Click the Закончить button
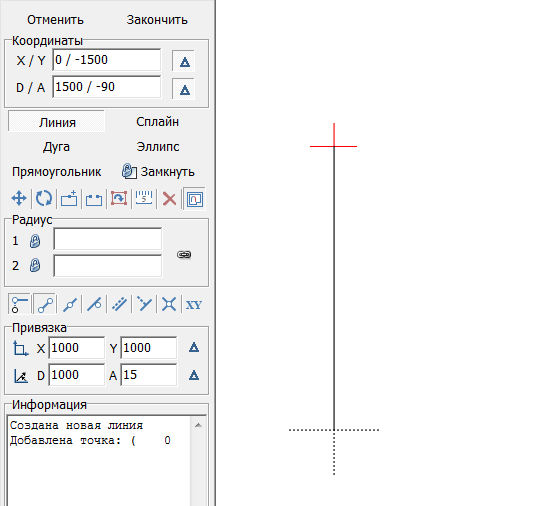546x506 pixels. [x=157, y=20]
